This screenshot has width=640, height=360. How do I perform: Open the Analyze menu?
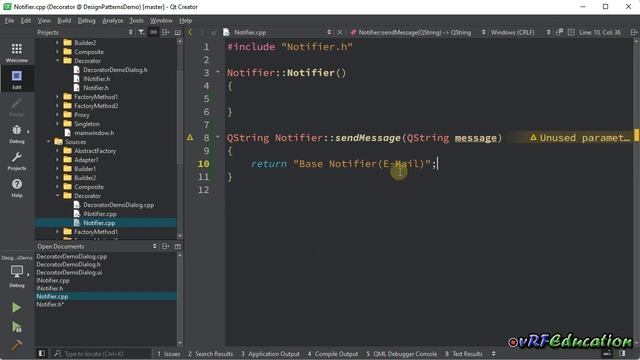pos(112,20)
